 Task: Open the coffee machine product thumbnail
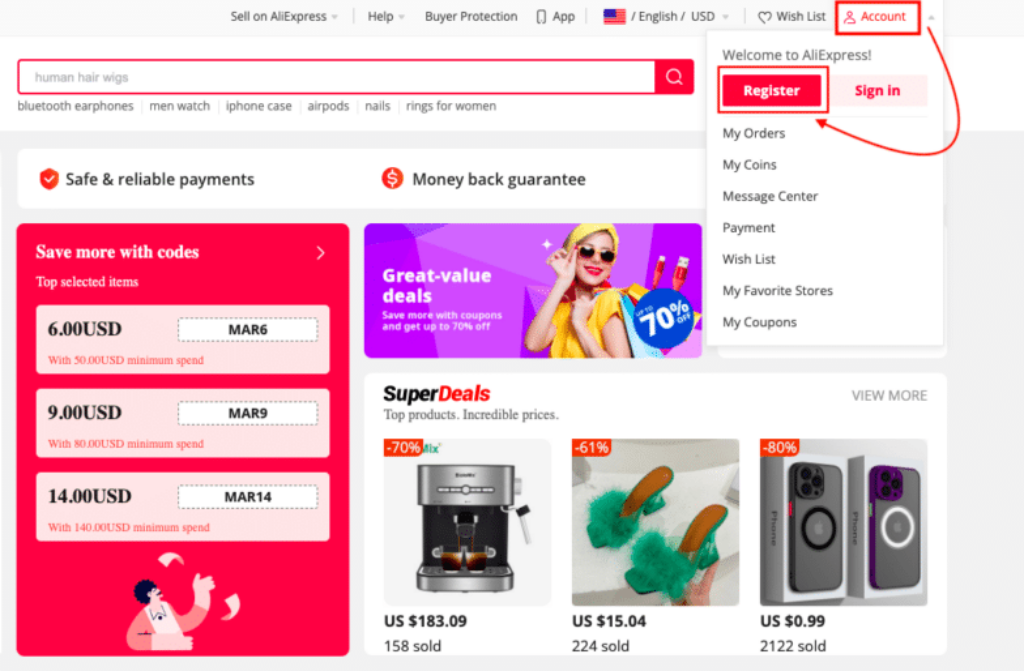click(467, 522)
